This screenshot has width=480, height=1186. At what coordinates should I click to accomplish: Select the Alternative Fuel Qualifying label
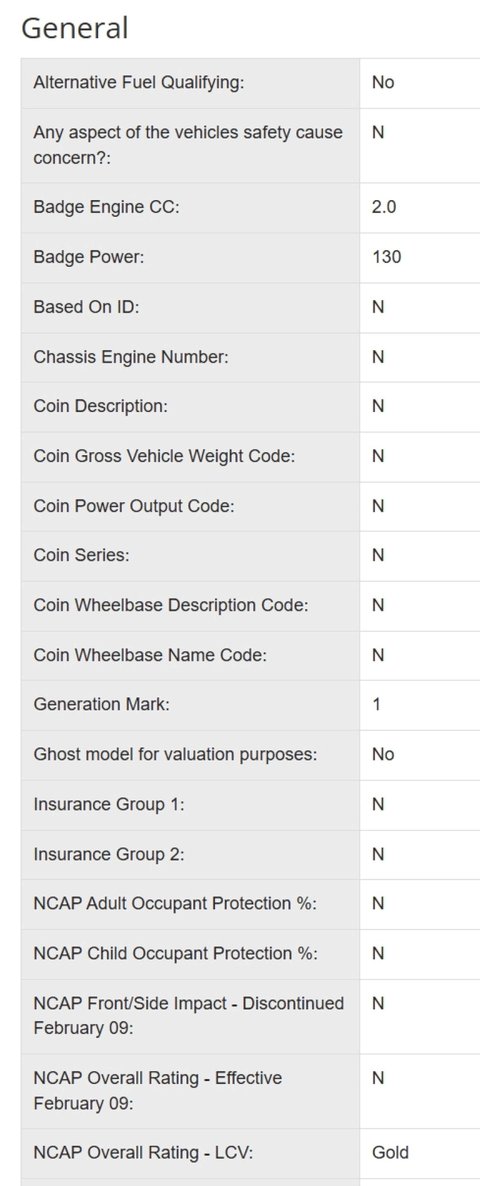[139, 82]
